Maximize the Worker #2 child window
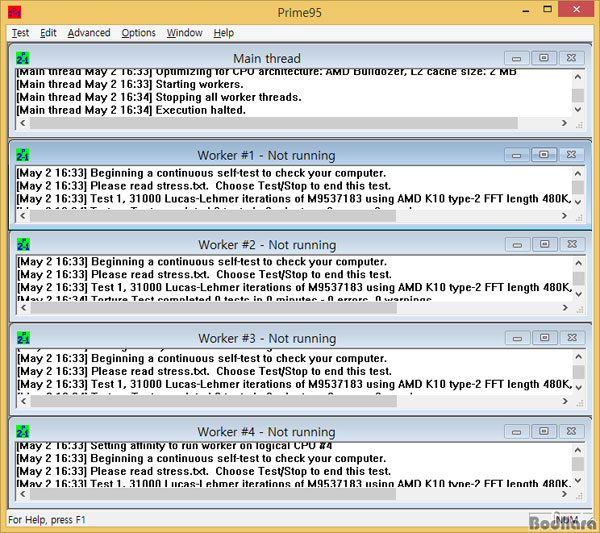The width and height of the screenshot is (600, 533). [545, 244]
